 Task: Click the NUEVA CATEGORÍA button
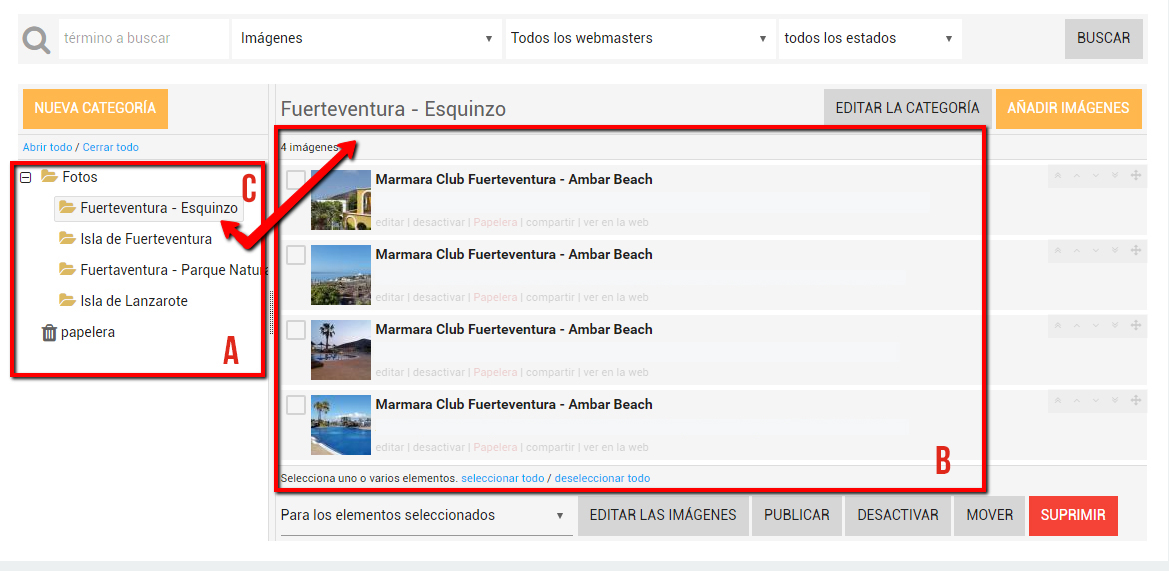(x=95, y=109)
